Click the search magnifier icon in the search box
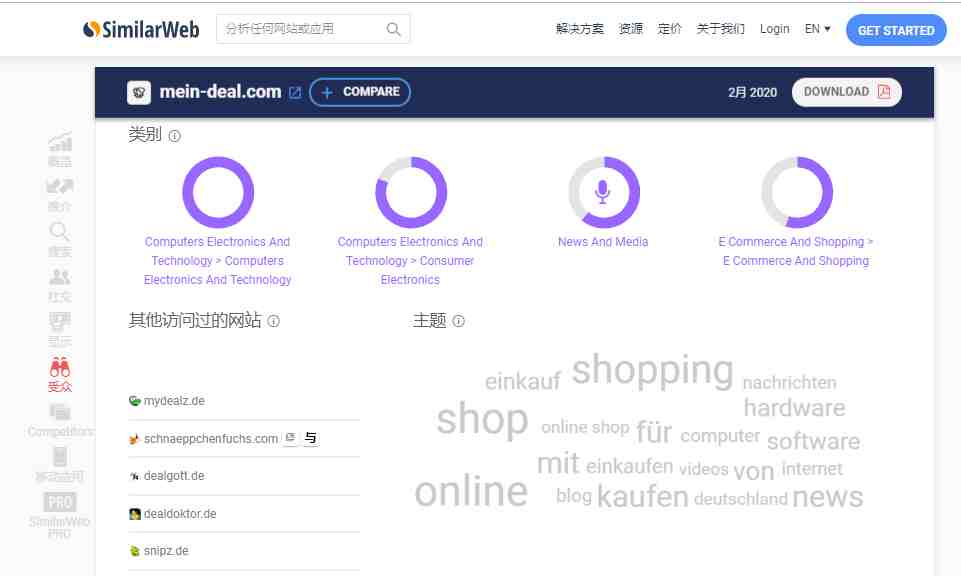Image resolution: width=961 pixels, height=576 pixels. 393,29
